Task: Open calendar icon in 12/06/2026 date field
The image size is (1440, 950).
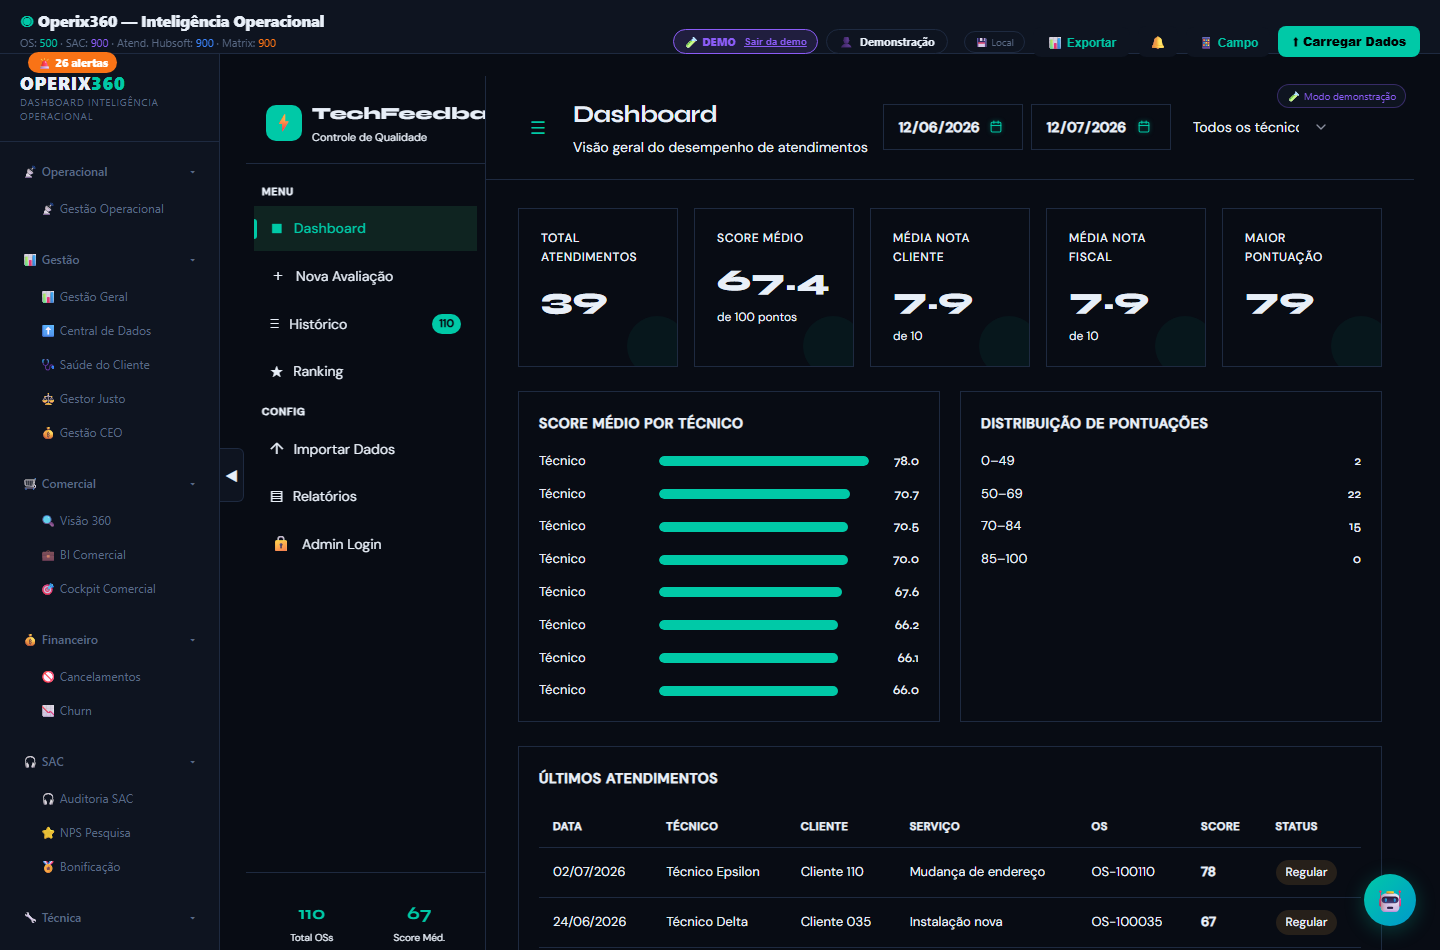Action: pos(996,127)
